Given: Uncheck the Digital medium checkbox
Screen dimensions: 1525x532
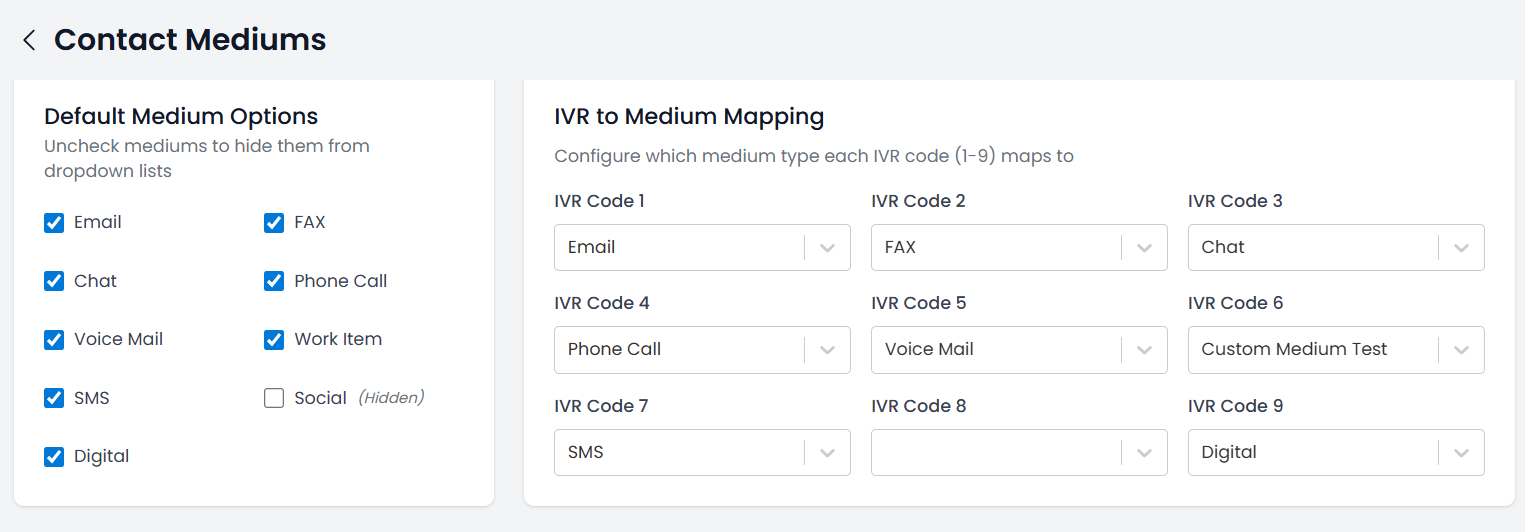Looking at the screenshot, I should [x=54, y=457].
